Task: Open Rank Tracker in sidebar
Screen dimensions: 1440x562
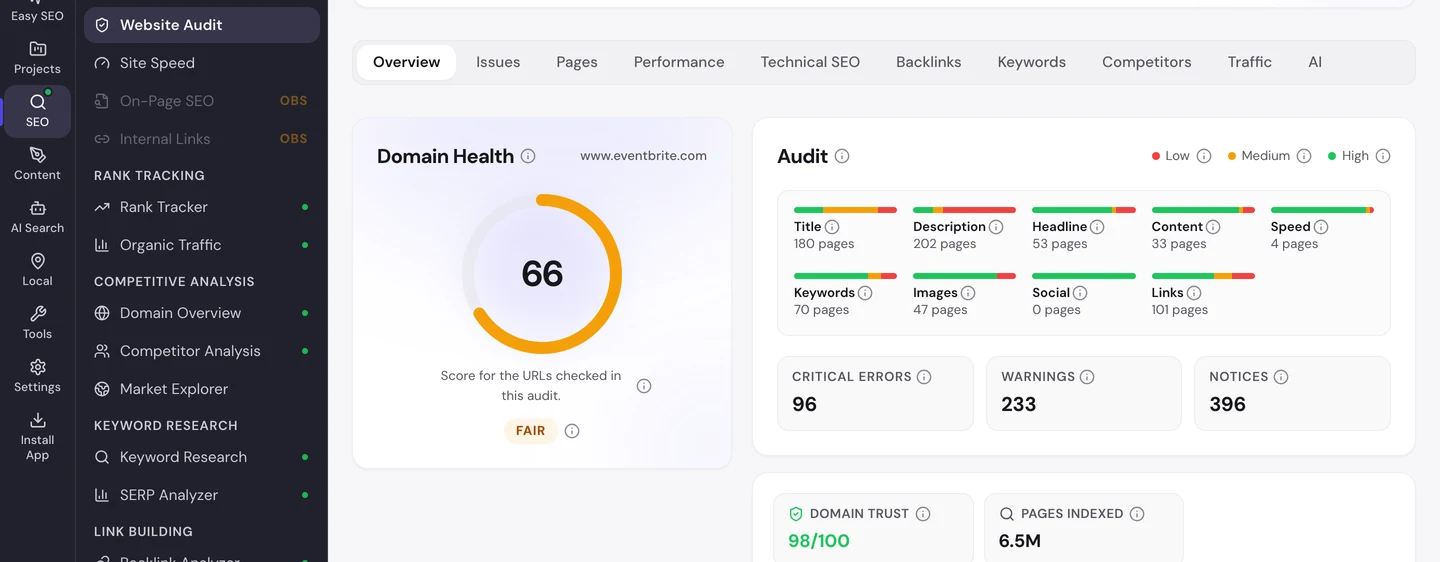Action: click(202, 207)
